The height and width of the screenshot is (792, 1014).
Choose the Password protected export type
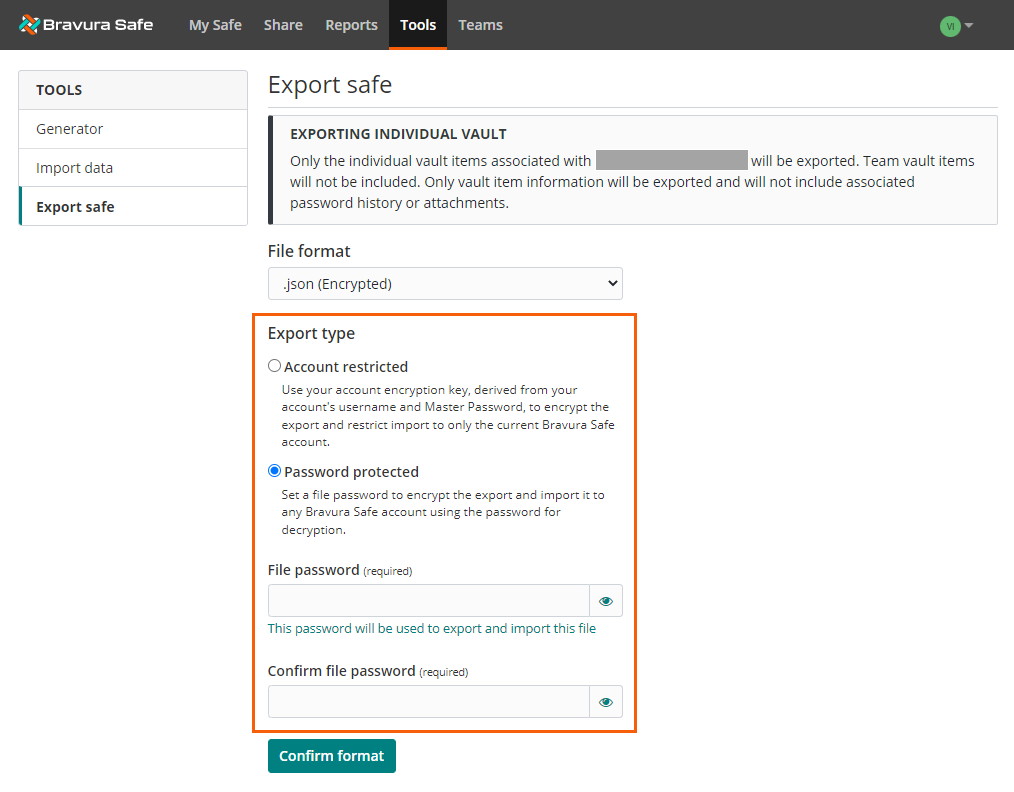pos(274,470)
